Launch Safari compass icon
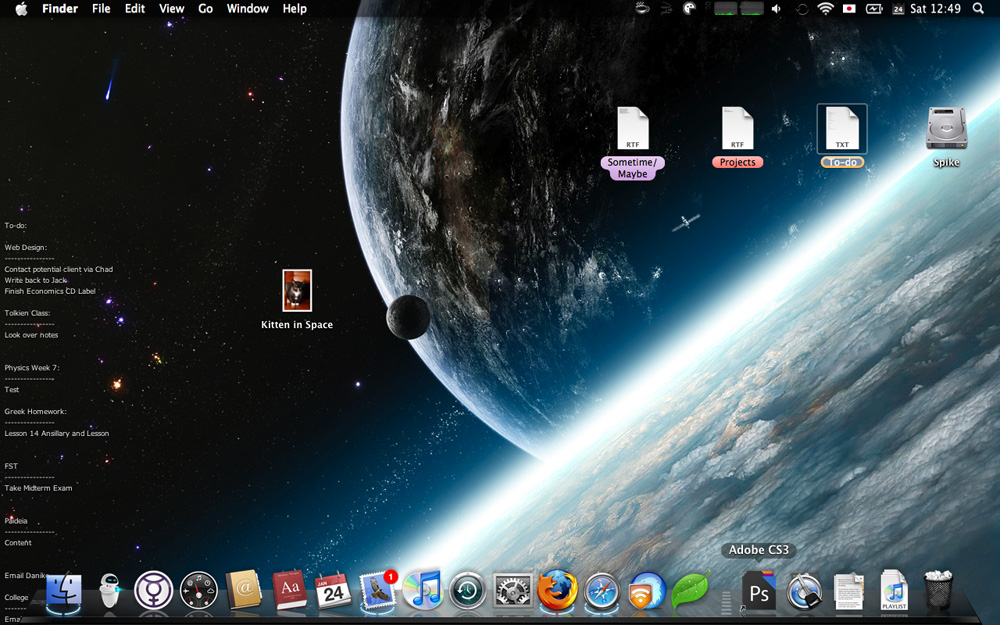Screen dimensions: 1000x625 pyautogui.click(x=601, y=591)
